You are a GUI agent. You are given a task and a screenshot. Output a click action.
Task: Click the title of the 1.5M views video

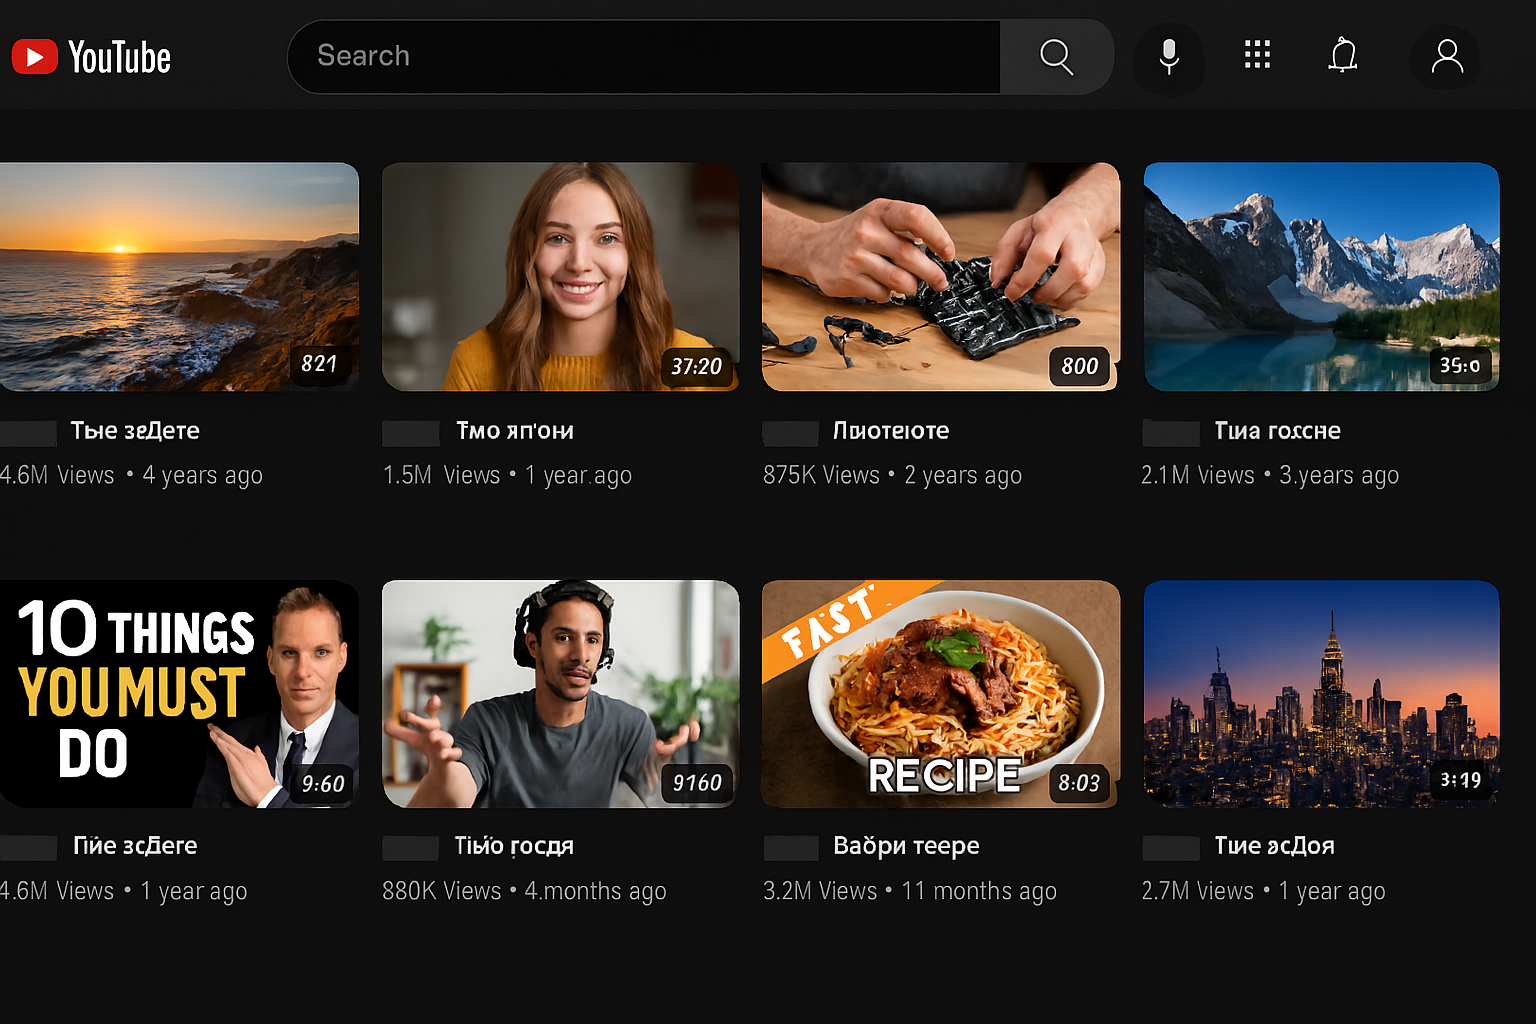coord(515,431)
